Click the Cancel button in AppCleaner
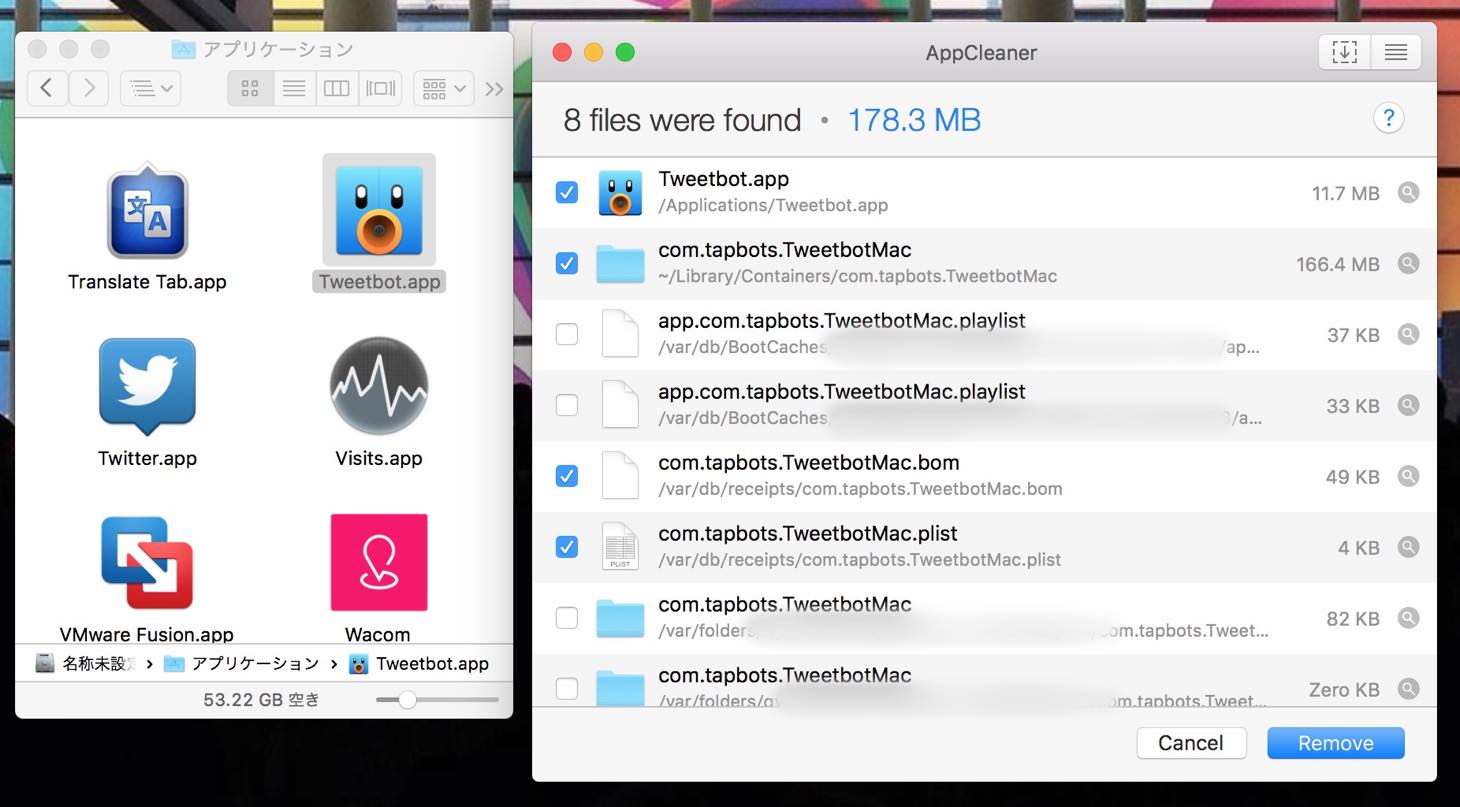Screen dimensions: 1460x807 [1191, 743]
